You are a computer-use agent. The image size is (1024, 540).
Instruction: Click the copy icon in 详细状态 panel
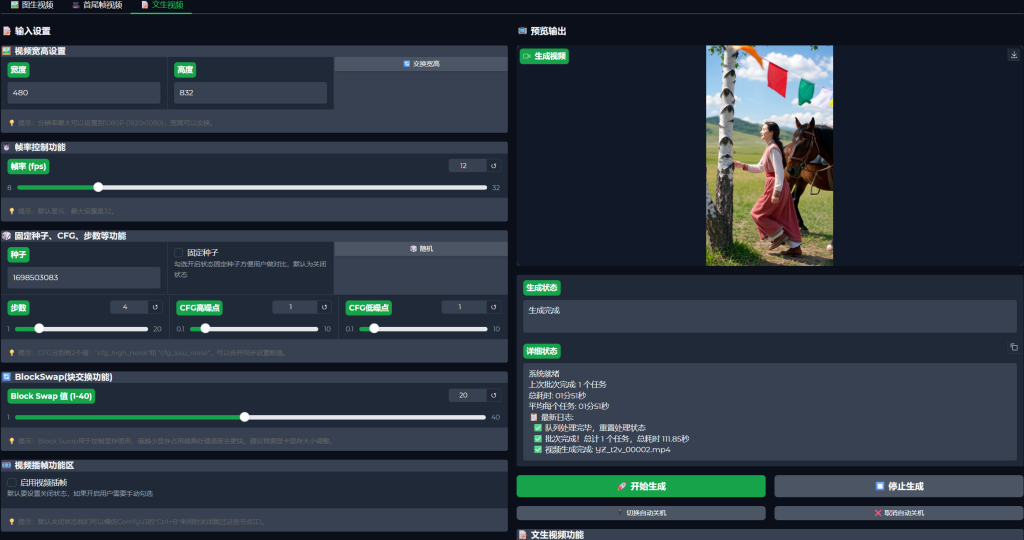tap(1013, 347)
